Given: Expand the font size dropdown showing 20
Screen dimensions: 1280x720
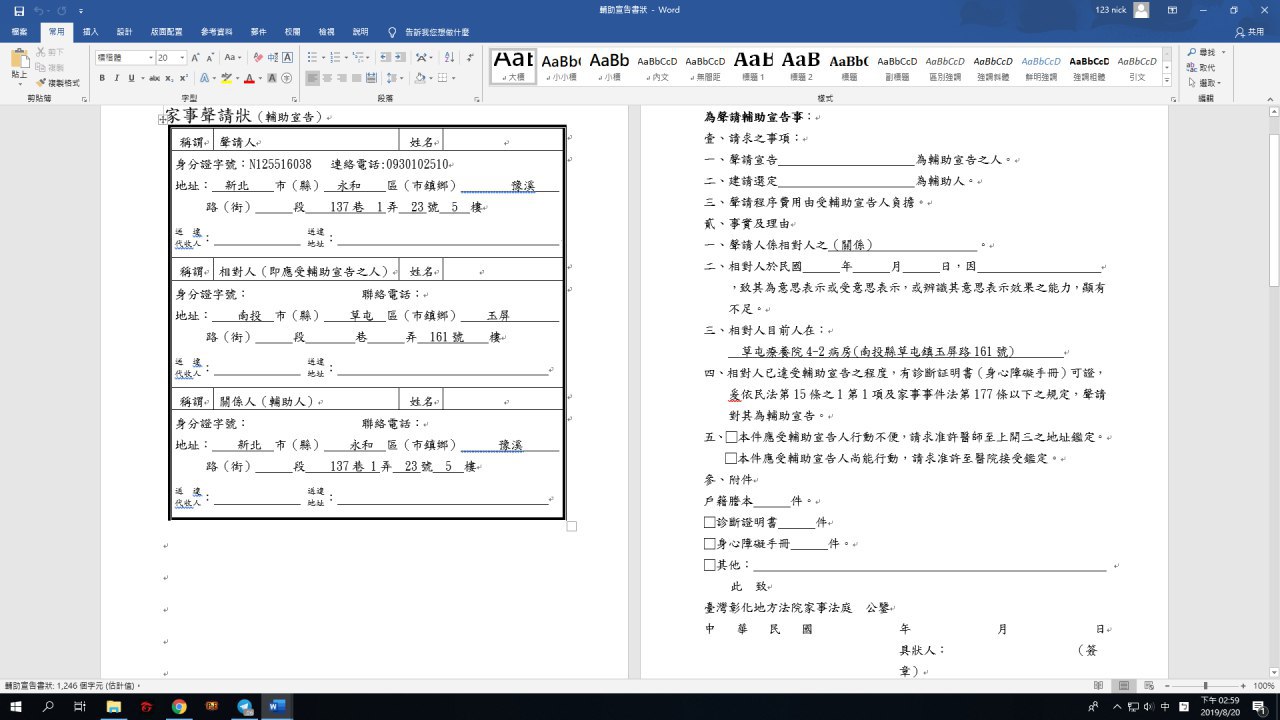Looking at the screenshot, I should pyautogui.click(x=181, y=58).
